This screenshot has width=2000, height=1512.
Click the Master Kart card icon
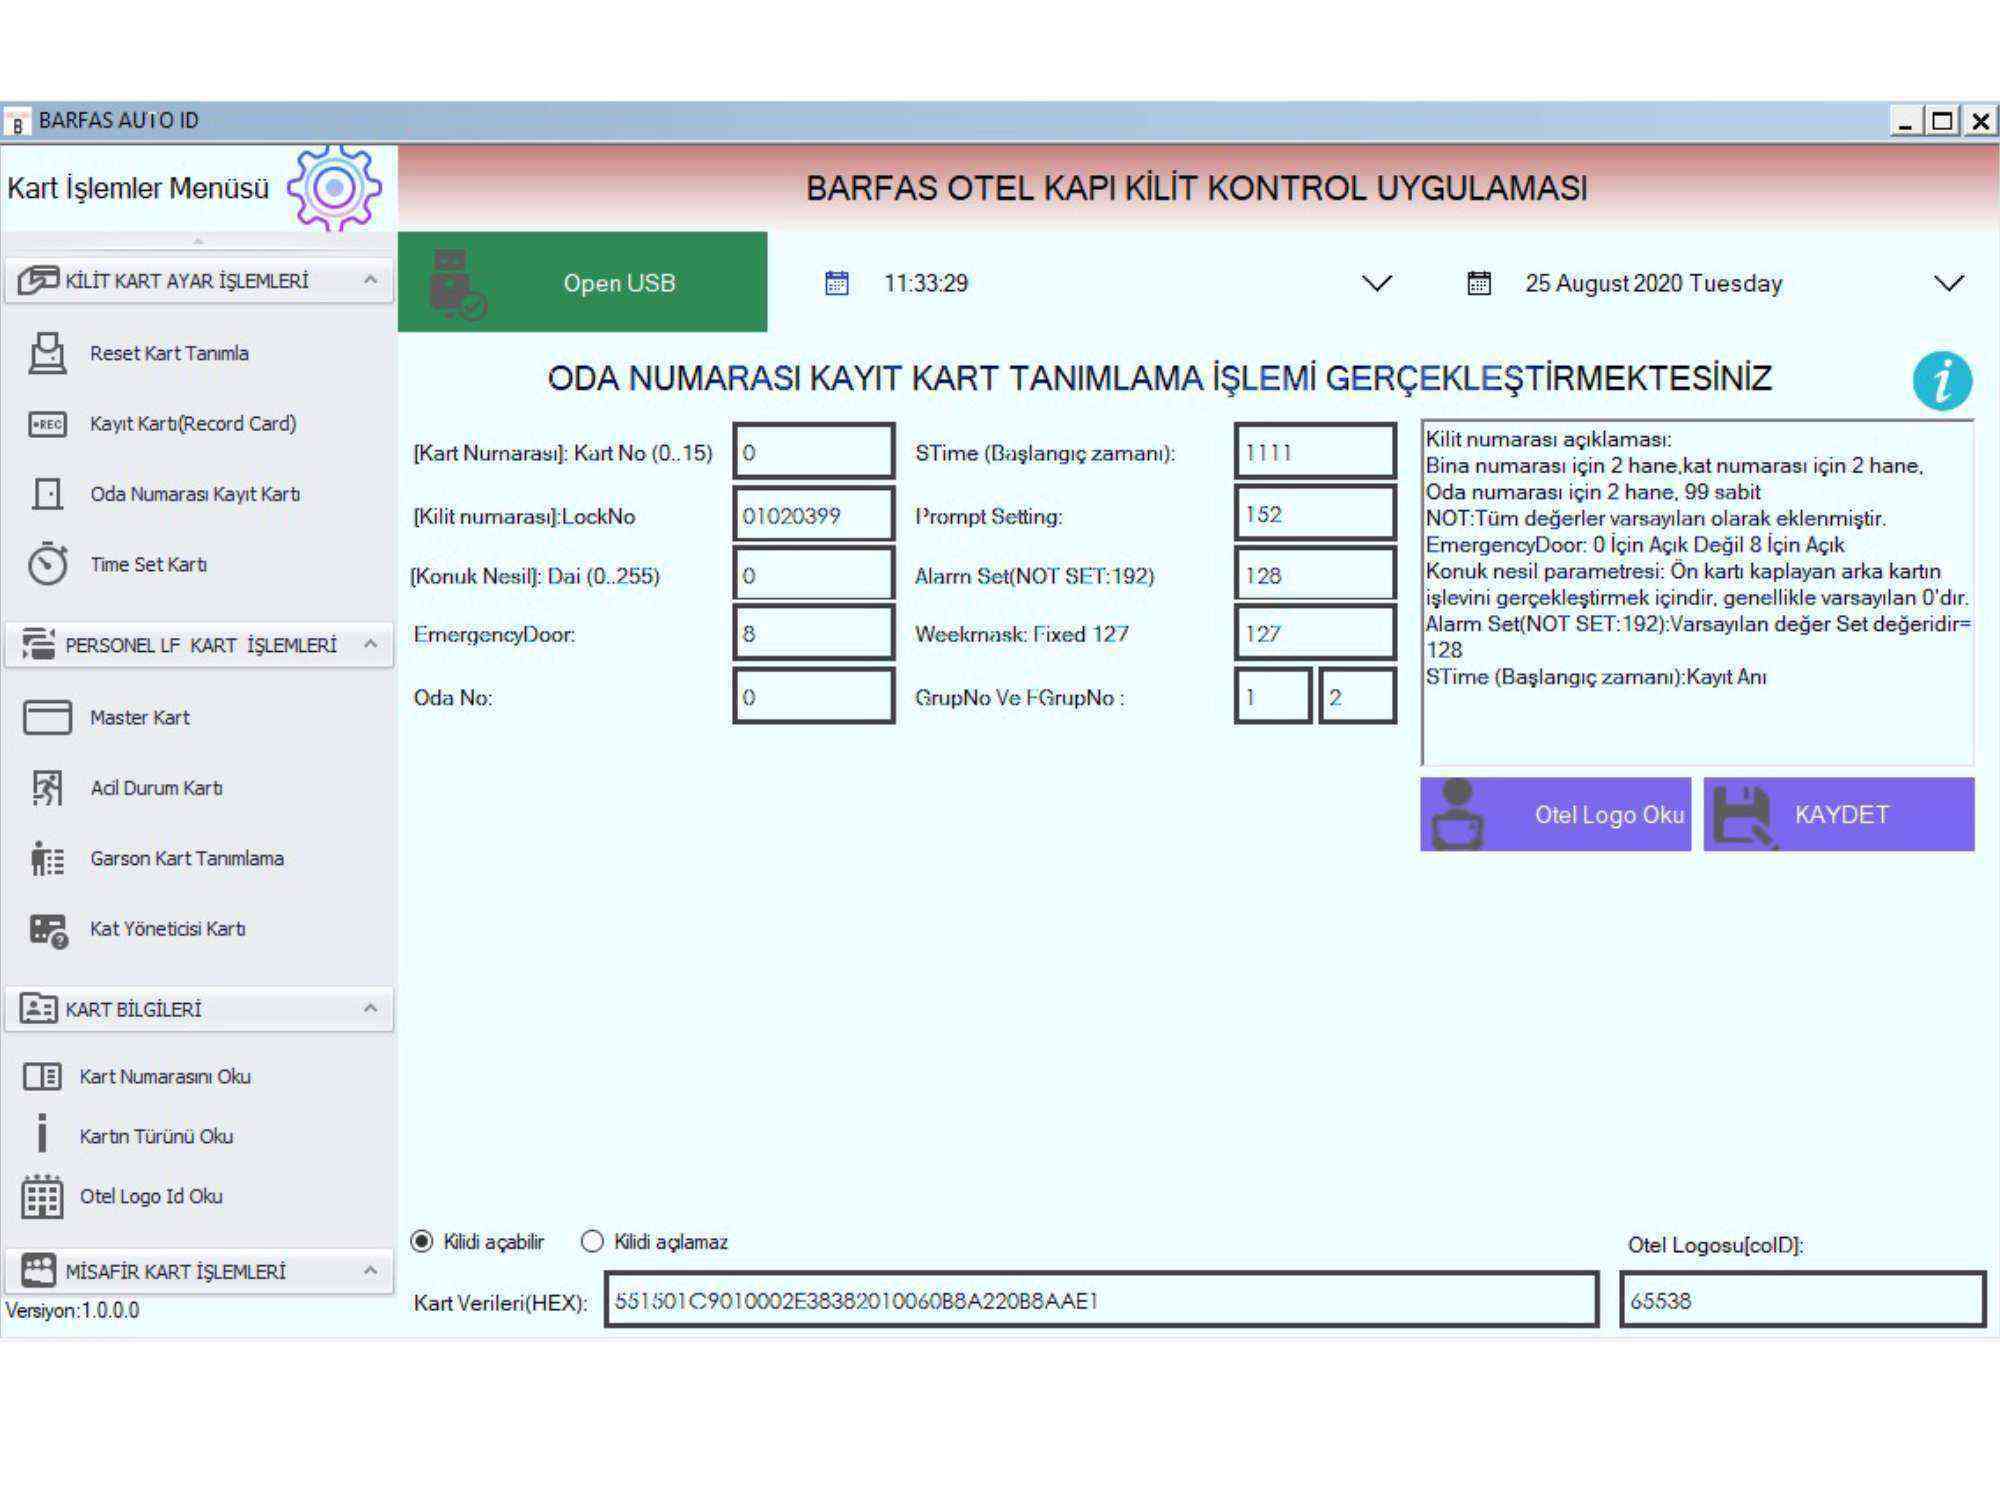[x=47, y=717]
